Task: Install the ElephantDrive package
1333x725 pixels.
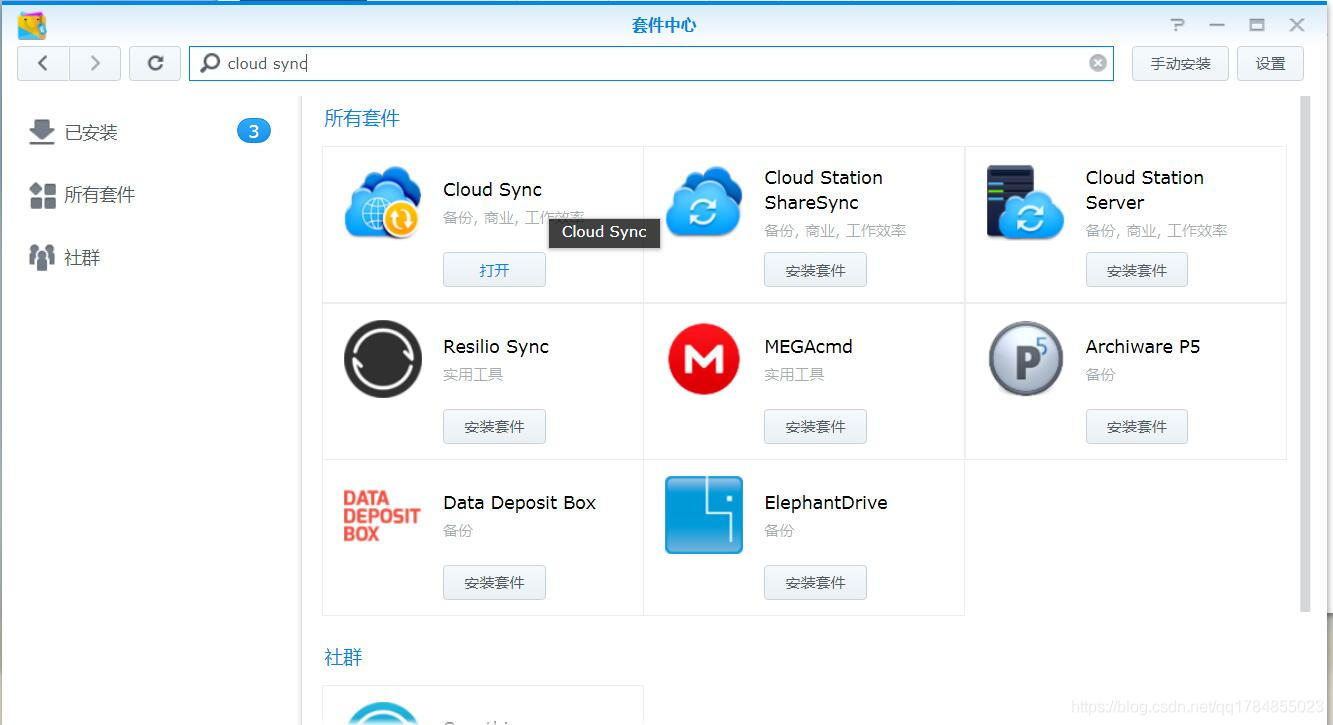Action: click(815, 582)
